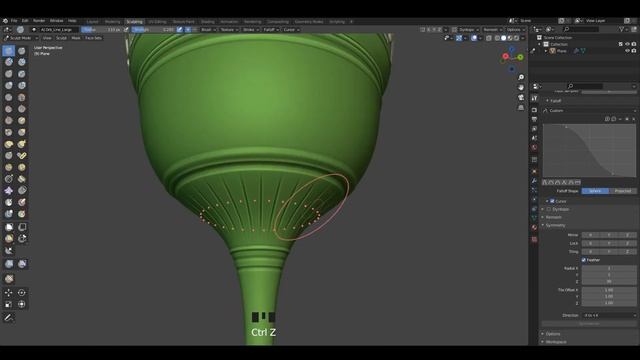Image resolution: width=640 pixels, height=360 pixels.
Task: Switch to the Modeling workspace tab
Action: [x=113, y=22]
